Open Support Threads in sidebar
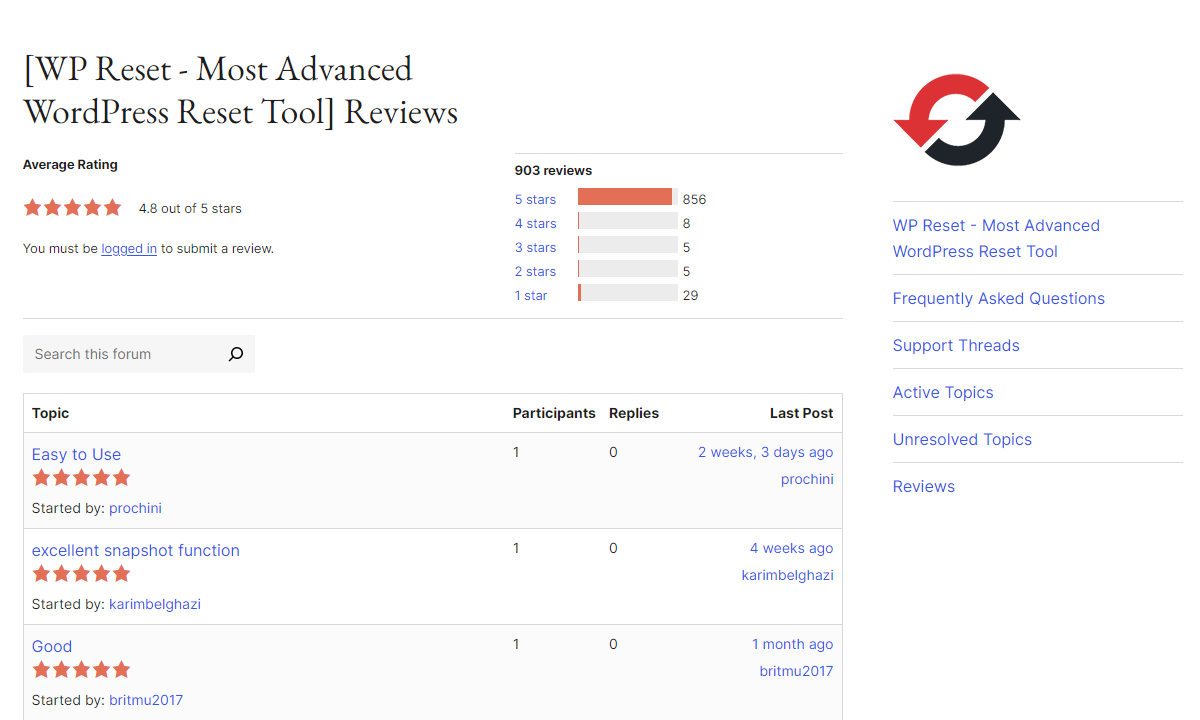Image resolution: width=1200 pixels, height=720 pixels. pyautogui.click(x=956, y=345)
